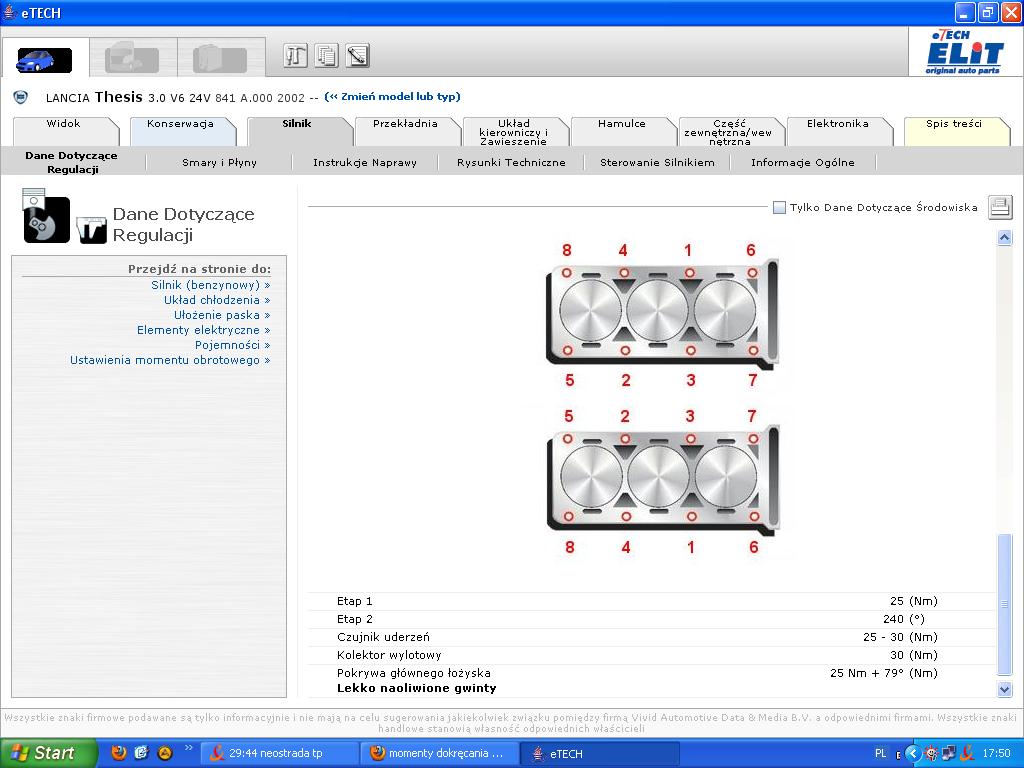Enable Tylko Dane Dotyczące Środowiska checkbox
This screenshot has height=768, width=1024.
[x=779, y=208]
